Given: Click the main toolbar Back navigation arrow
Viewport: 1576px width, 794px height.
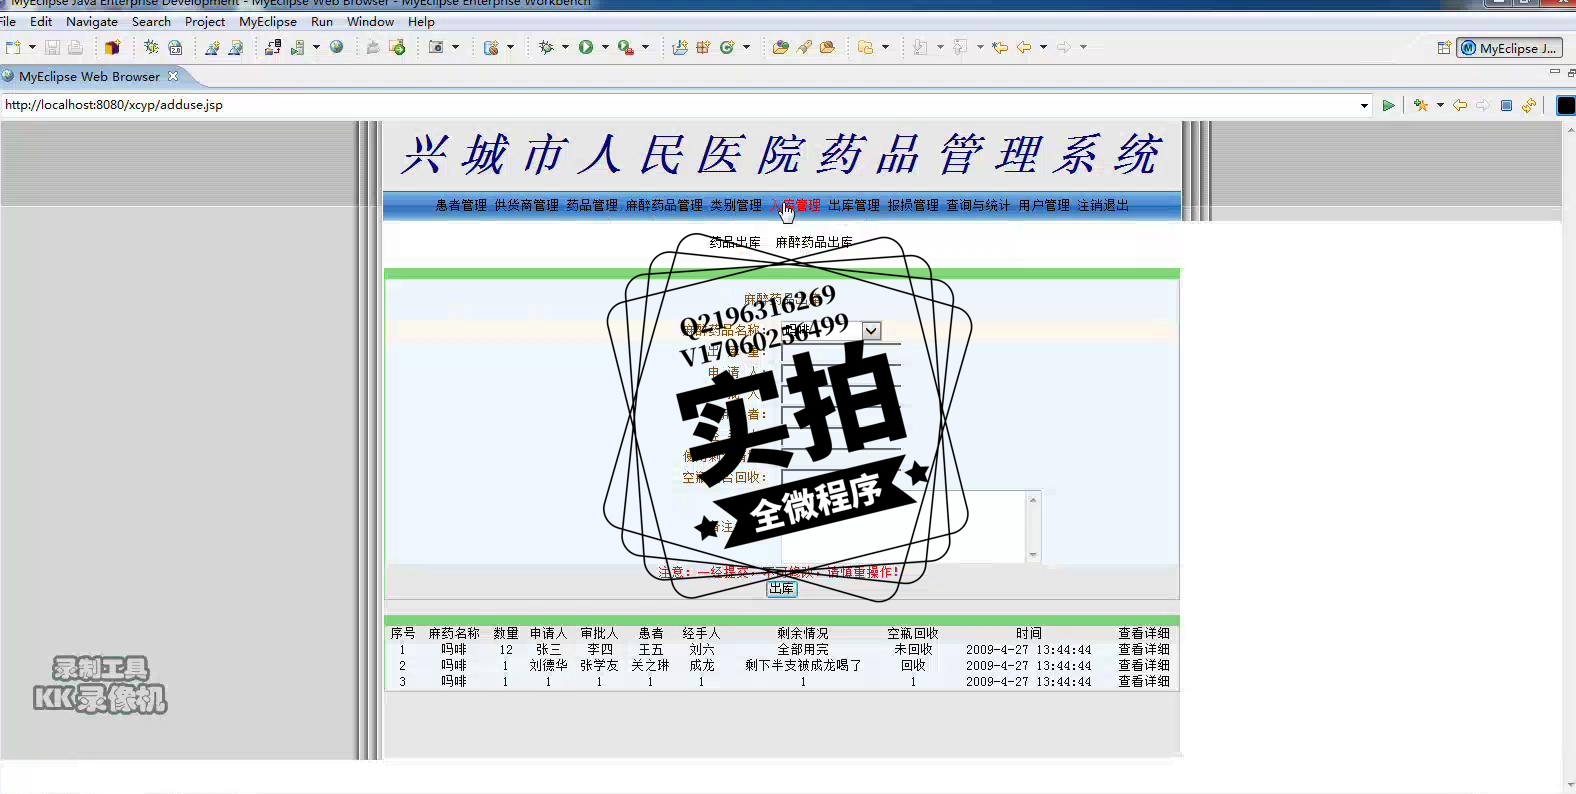Looking at the screenshot, I should click(1024, 47).
